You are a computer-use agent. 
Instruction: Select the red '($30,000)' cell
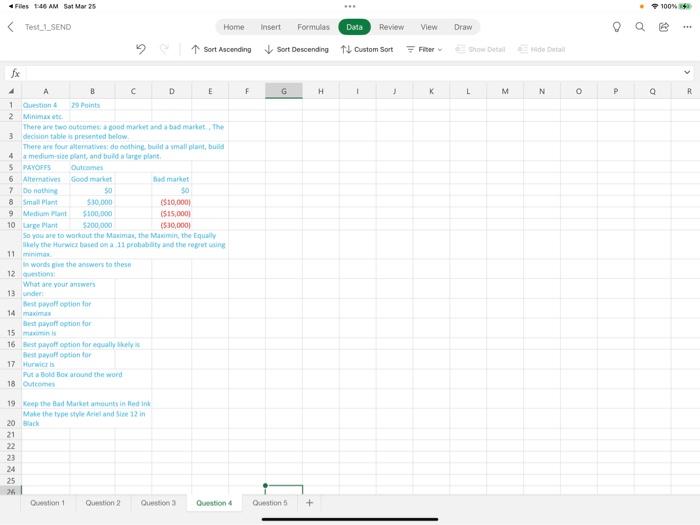pyautogui.click(x=171, y=225)
